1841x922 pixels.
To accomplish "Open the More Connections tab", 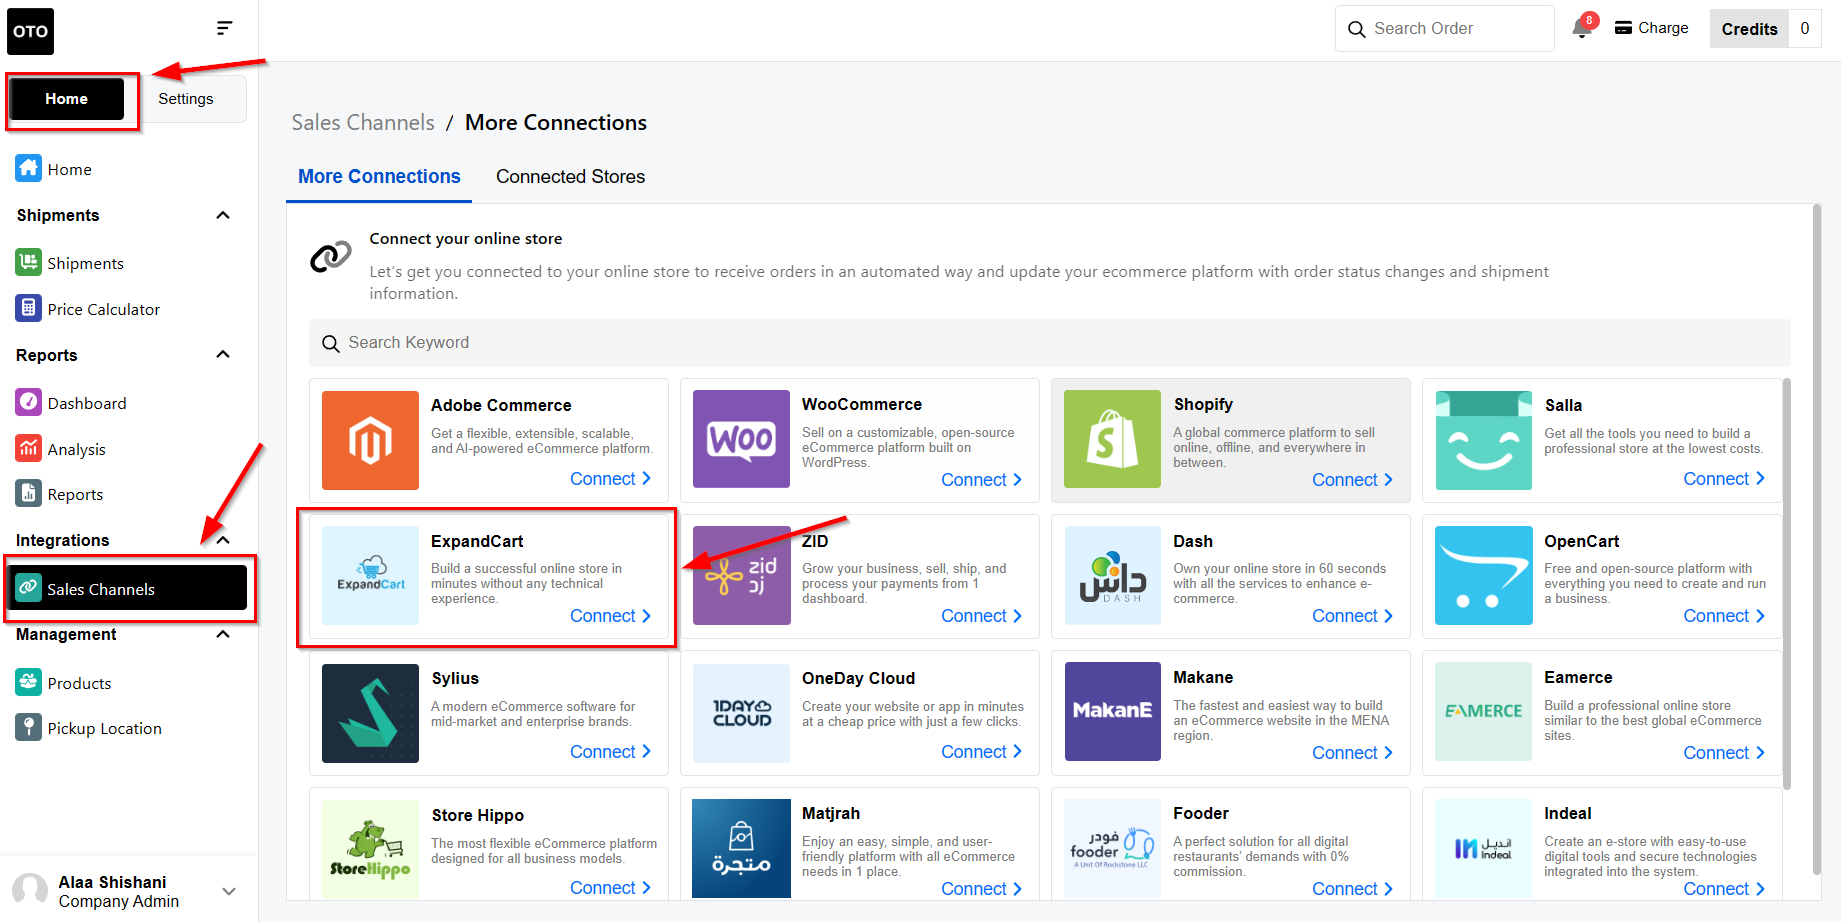I will tap(379, 177).
